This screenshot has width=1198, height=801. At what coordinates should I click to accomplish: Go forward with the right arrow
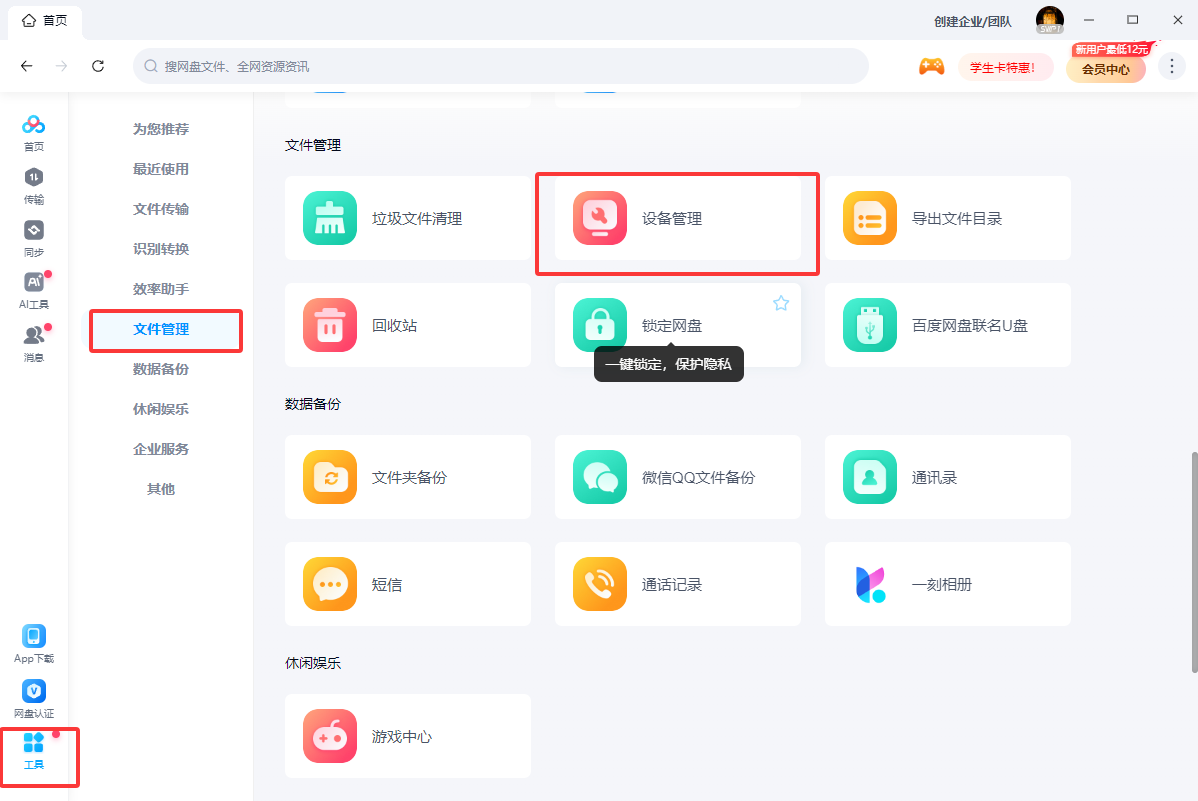click(62, 66)
